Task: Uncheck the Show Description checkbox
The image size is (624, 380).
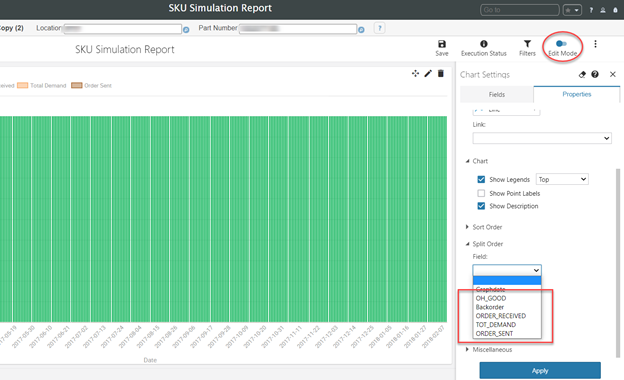Action: (481, 206)
